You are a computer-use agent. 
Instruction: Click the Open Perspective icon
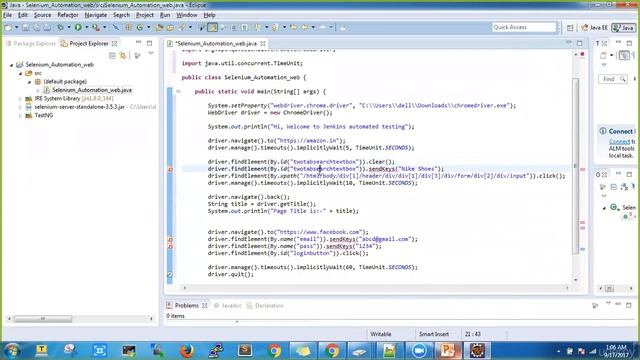(x=570, y=27)
